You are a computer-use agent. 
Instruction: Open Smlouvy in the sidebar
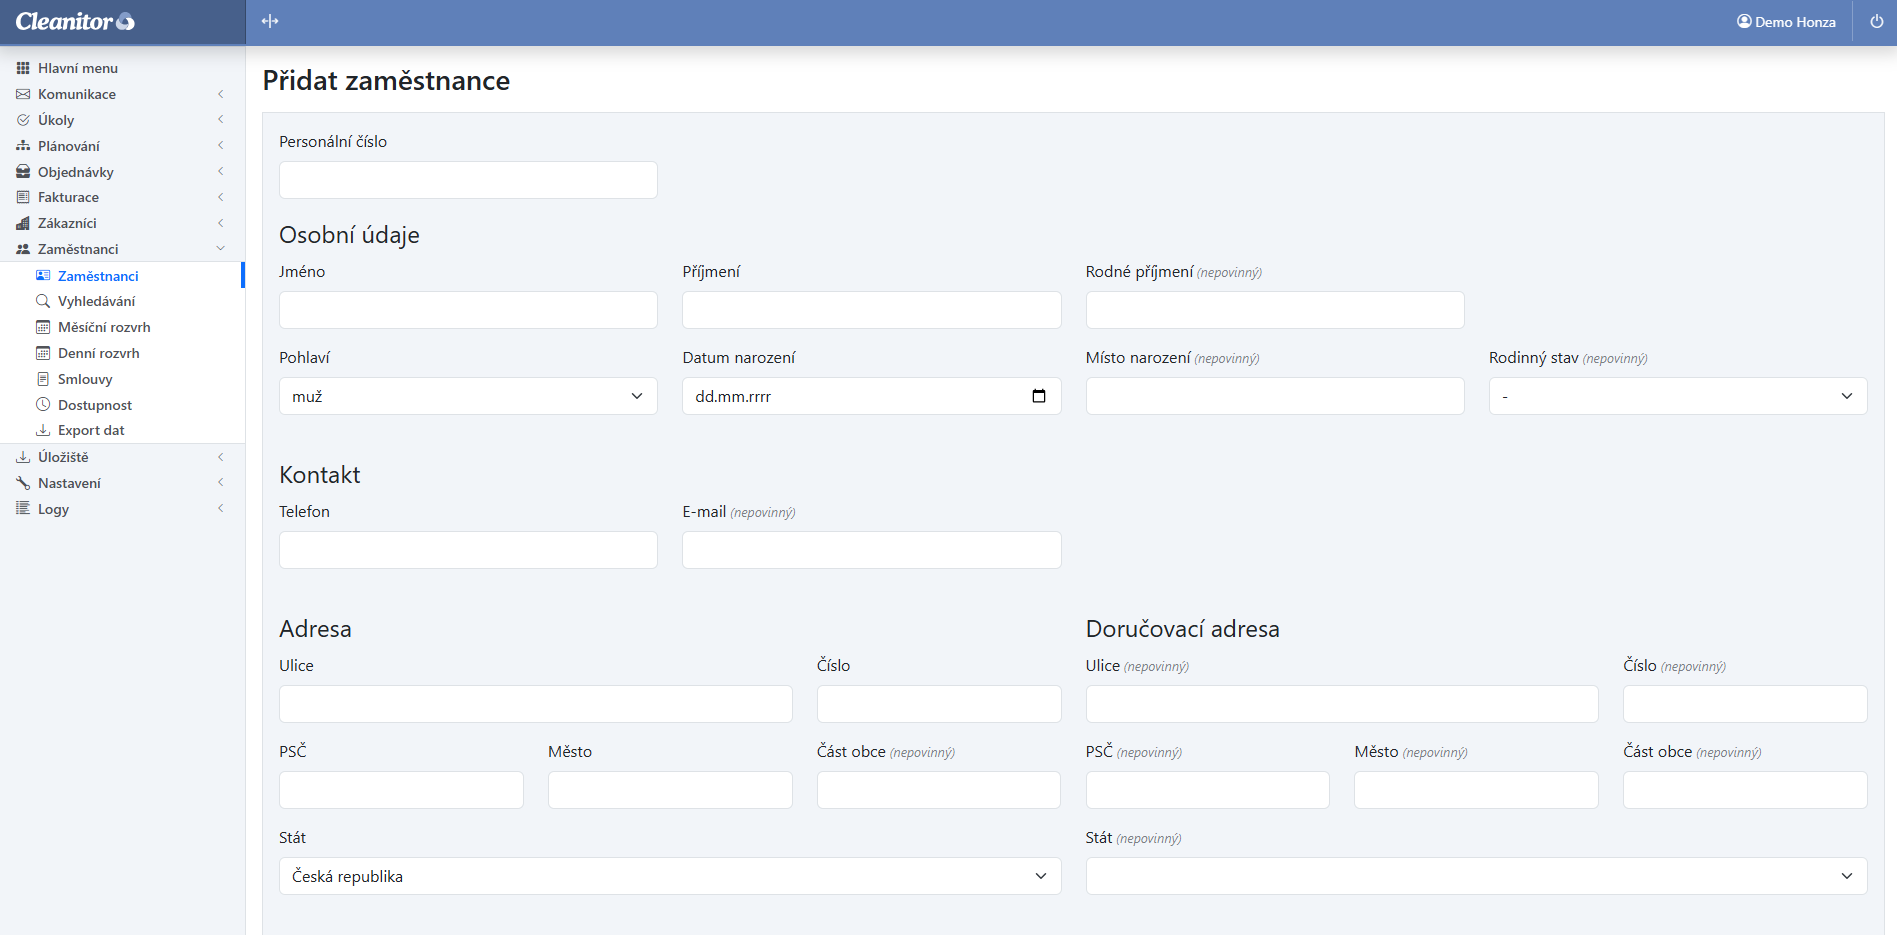click(85, 379)
